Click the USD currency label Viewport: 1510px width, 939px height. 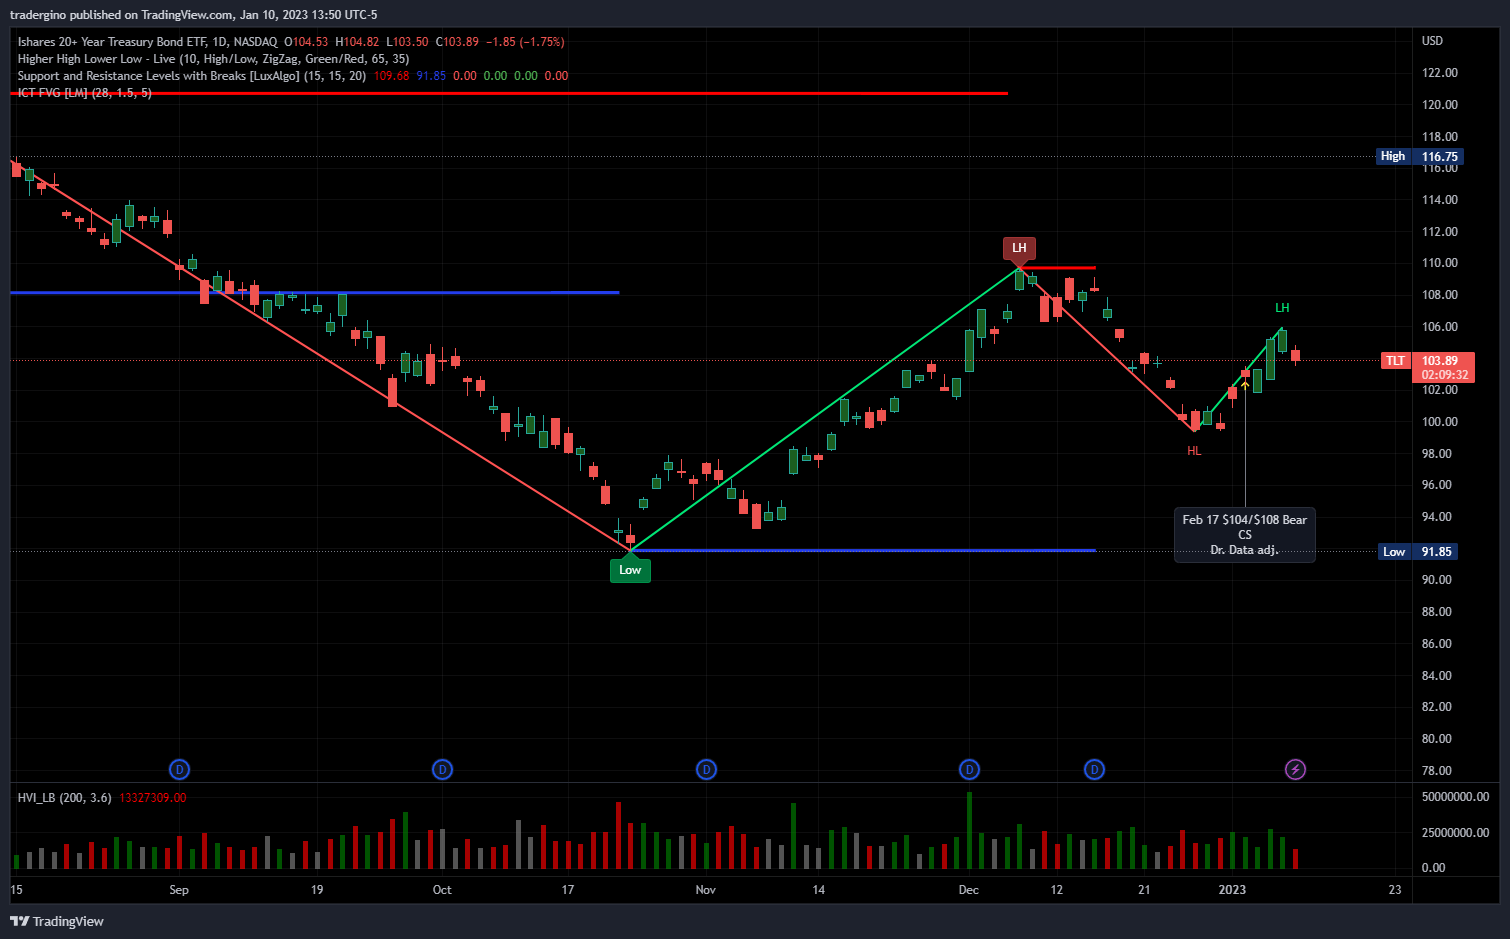tap(1433, 41)
